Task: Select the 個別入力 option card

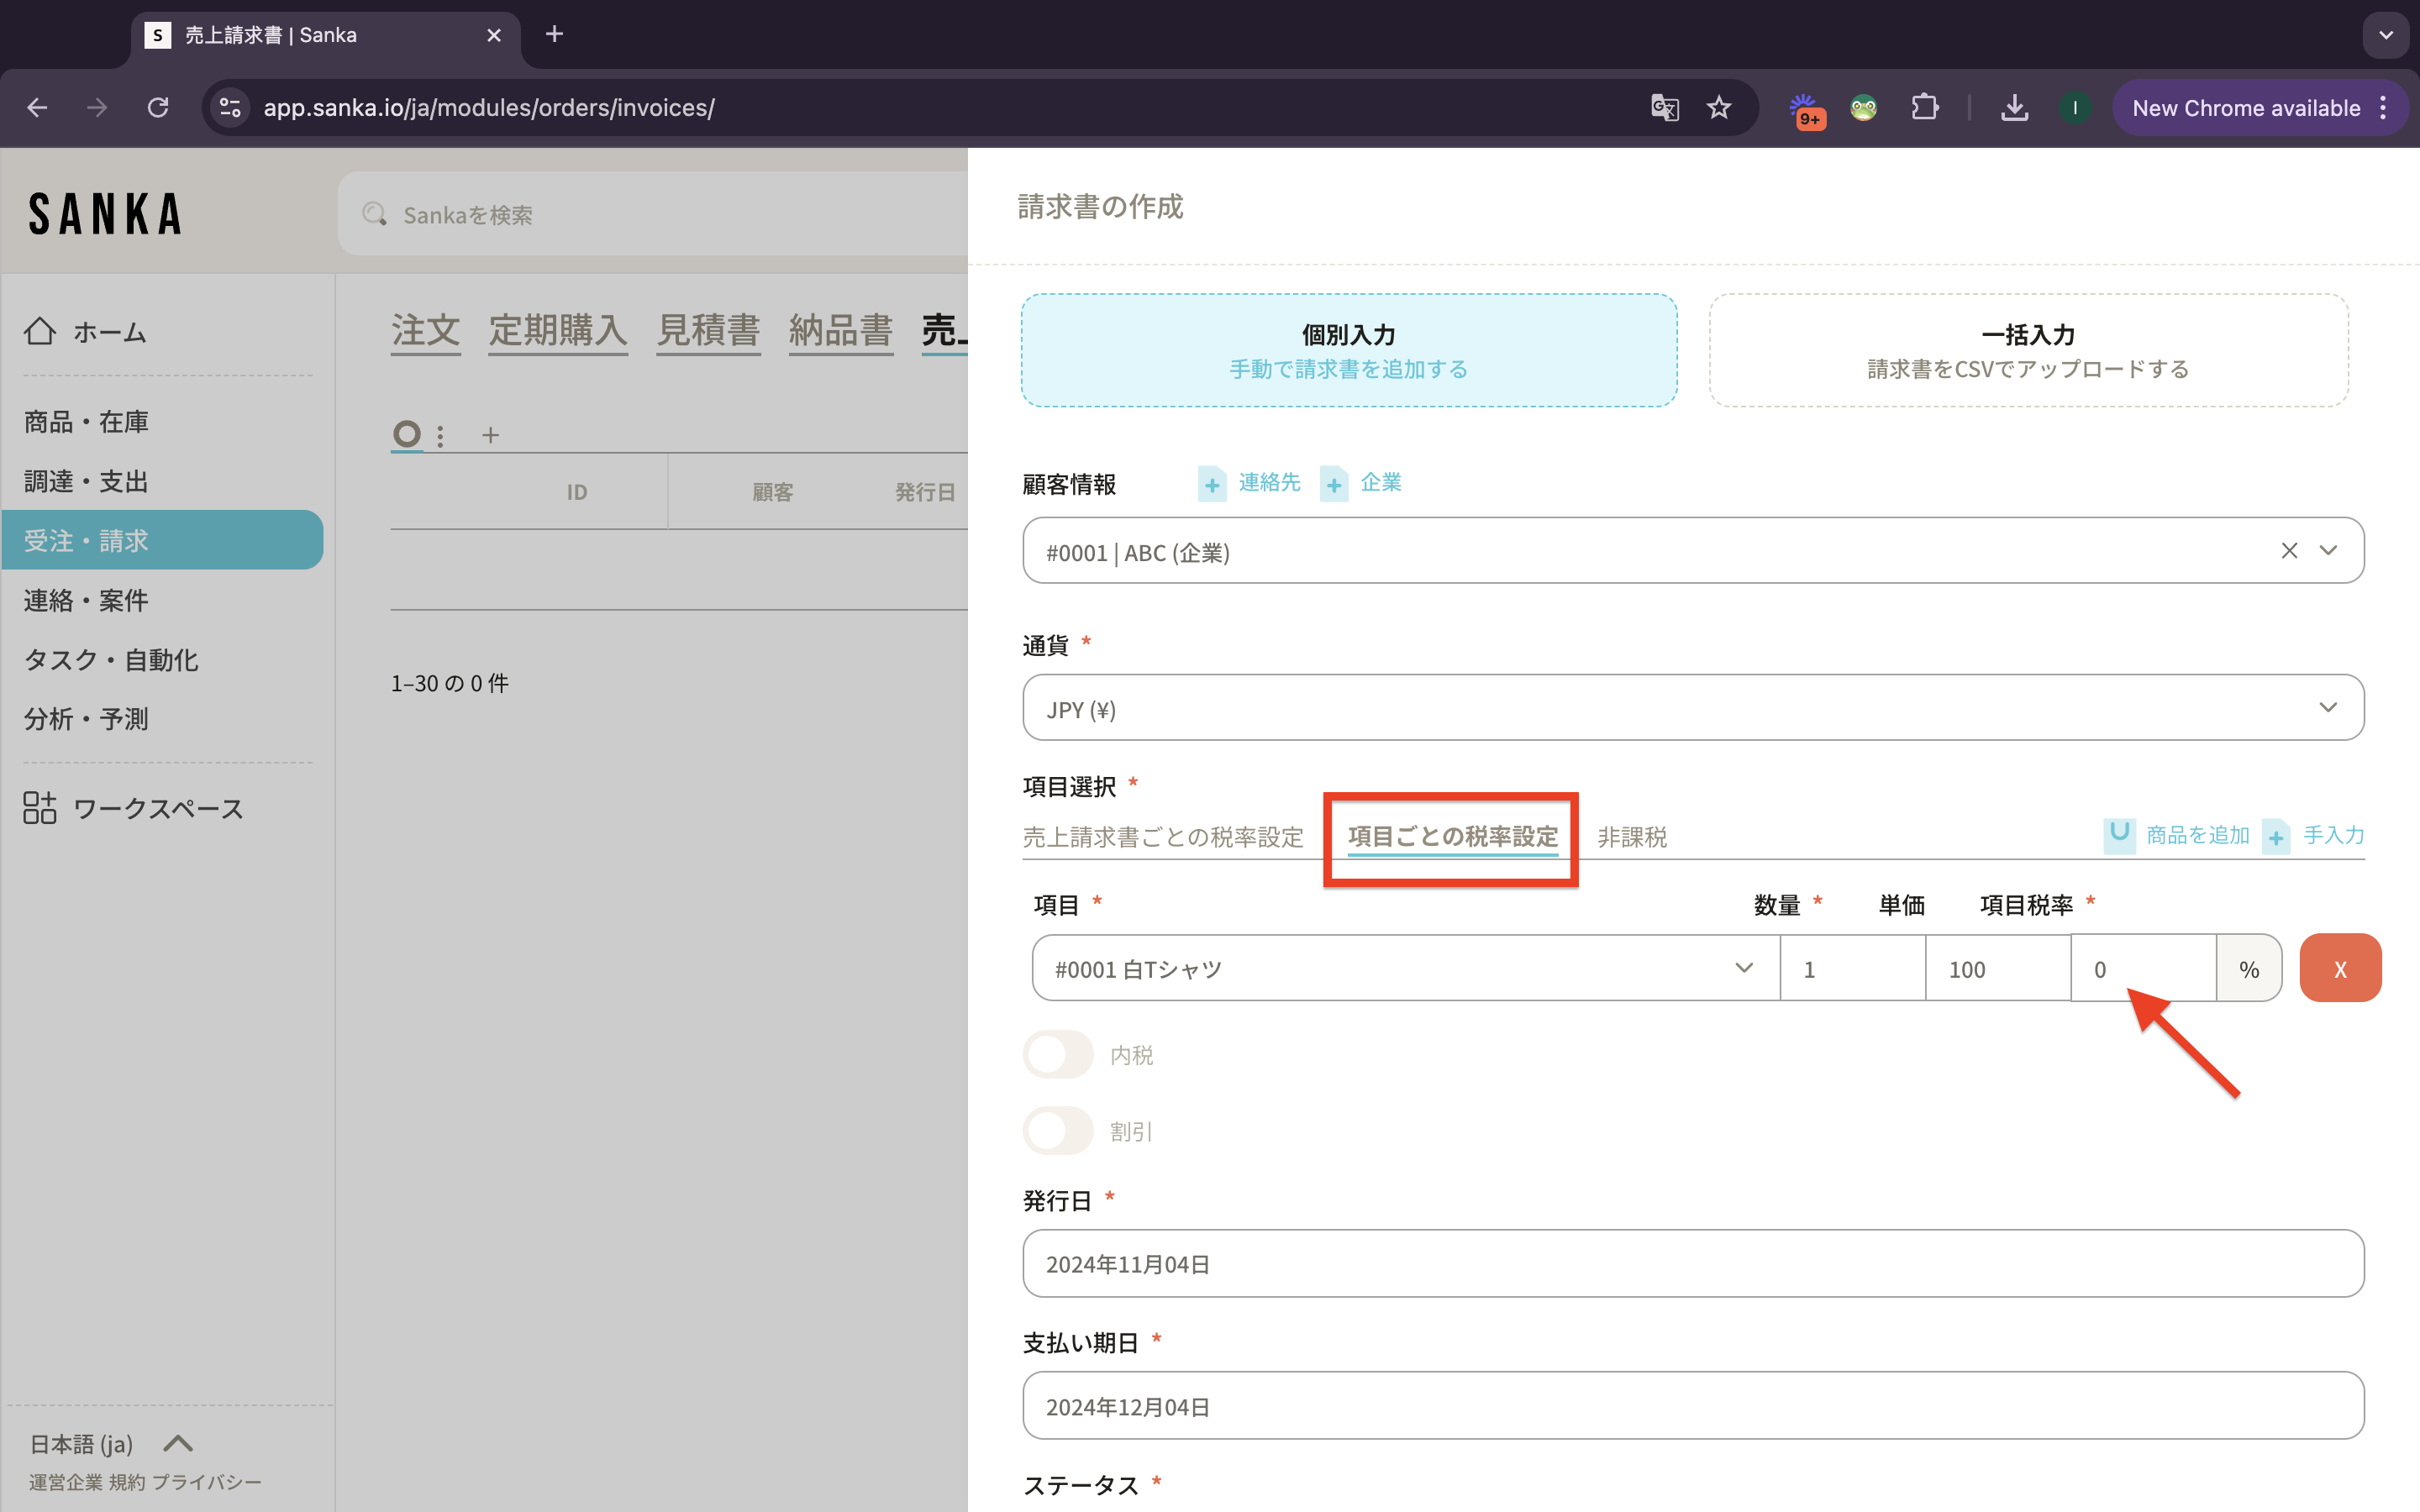Action: click(x=1348, y=350)
